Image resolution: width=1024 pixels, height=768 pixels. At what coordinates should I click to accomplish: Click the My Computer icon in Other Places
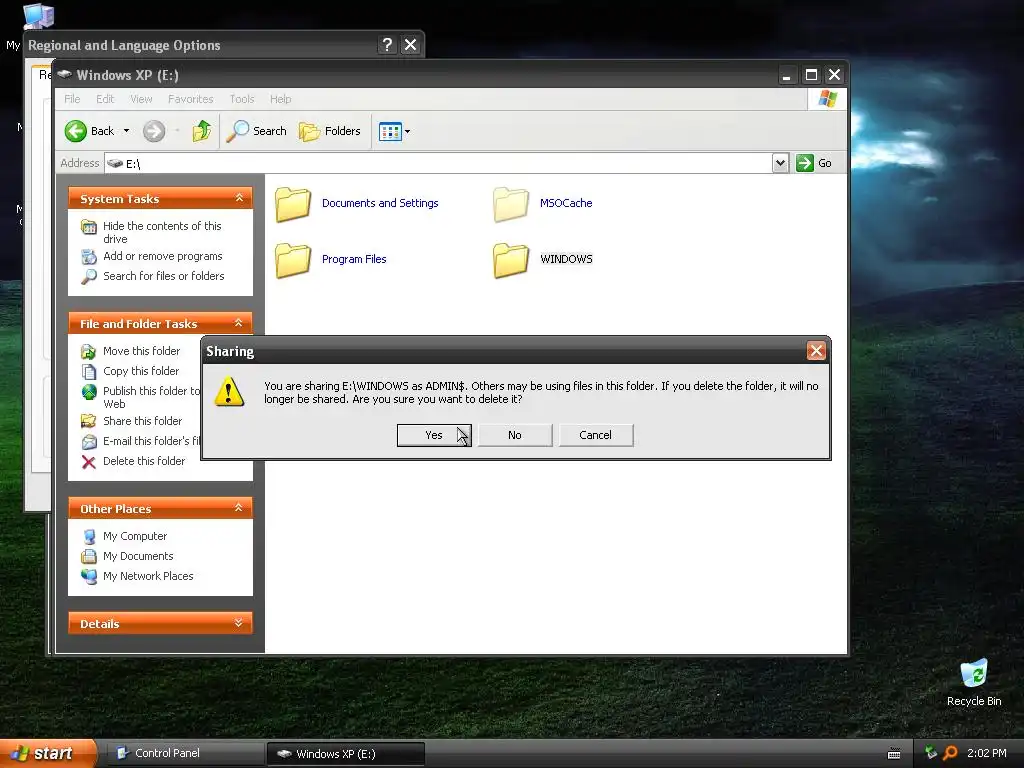pos(89,537)
